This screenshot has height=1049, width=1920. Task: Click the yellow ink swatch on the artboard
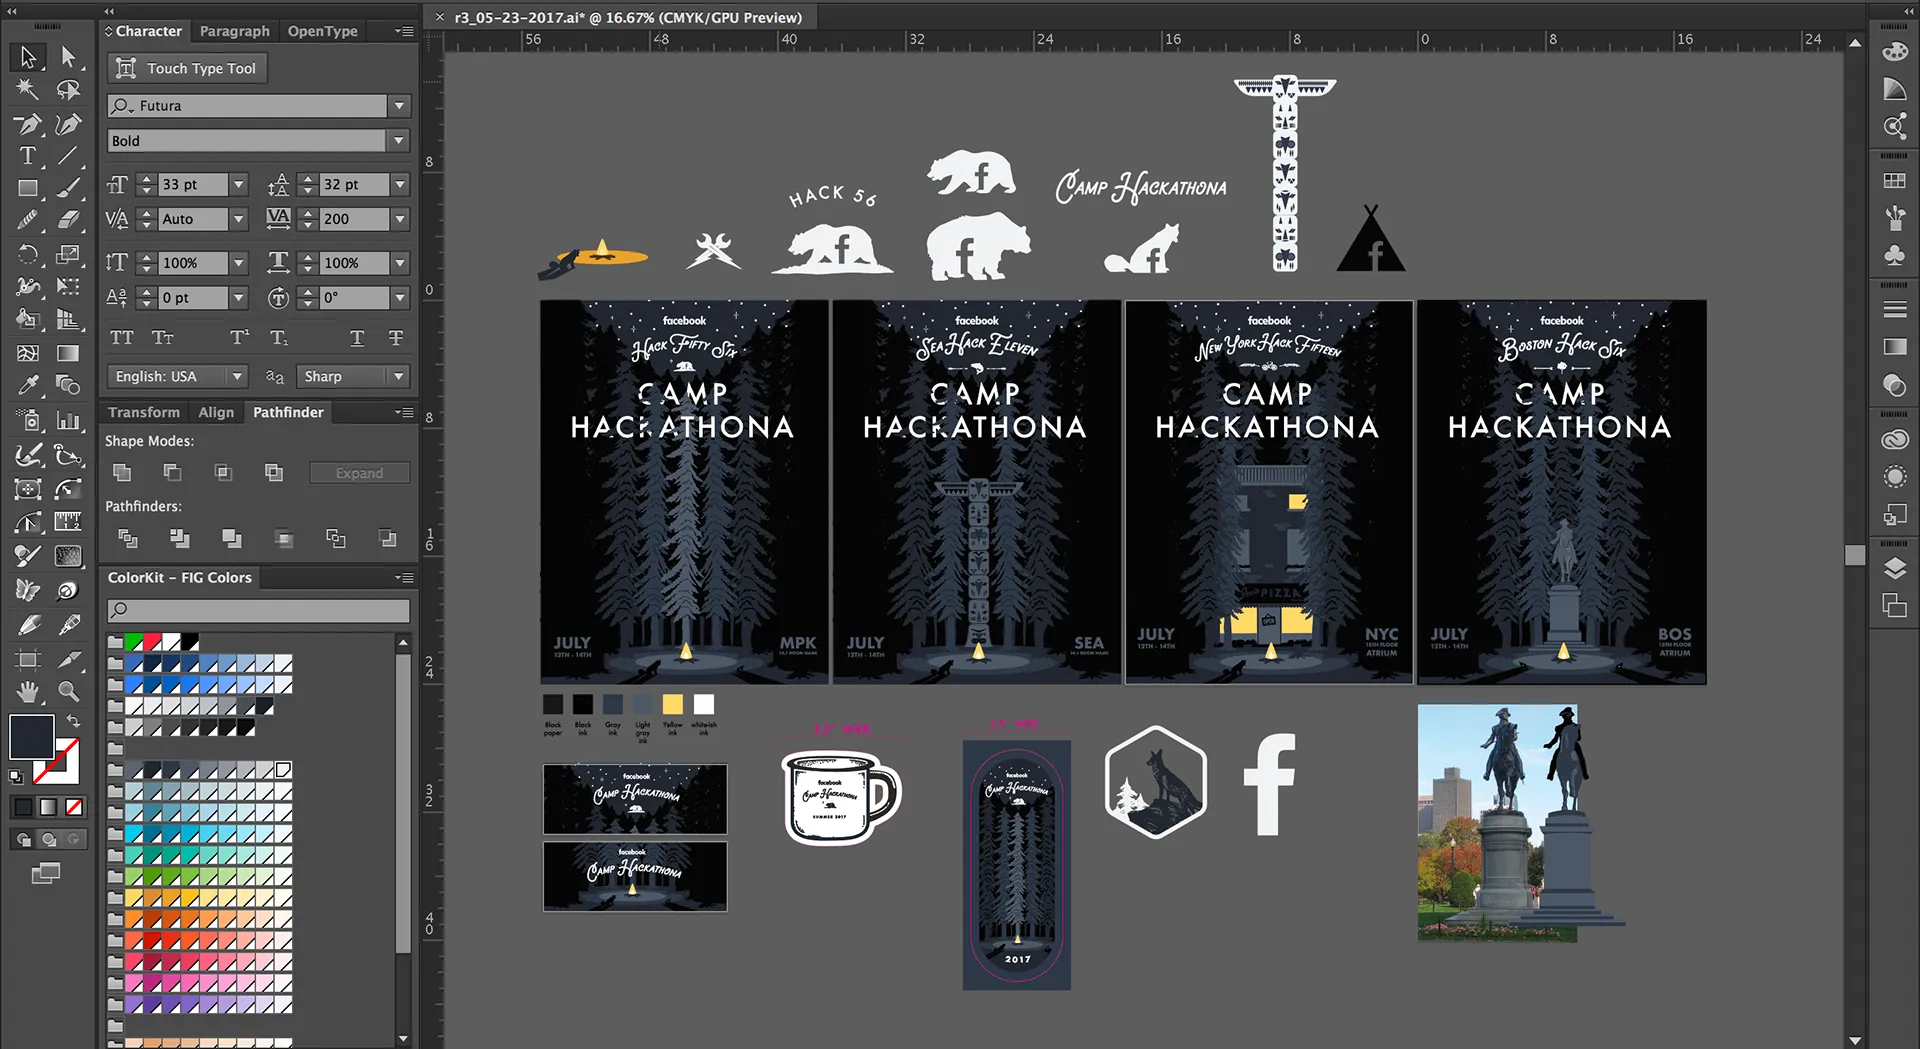(673, 704)
